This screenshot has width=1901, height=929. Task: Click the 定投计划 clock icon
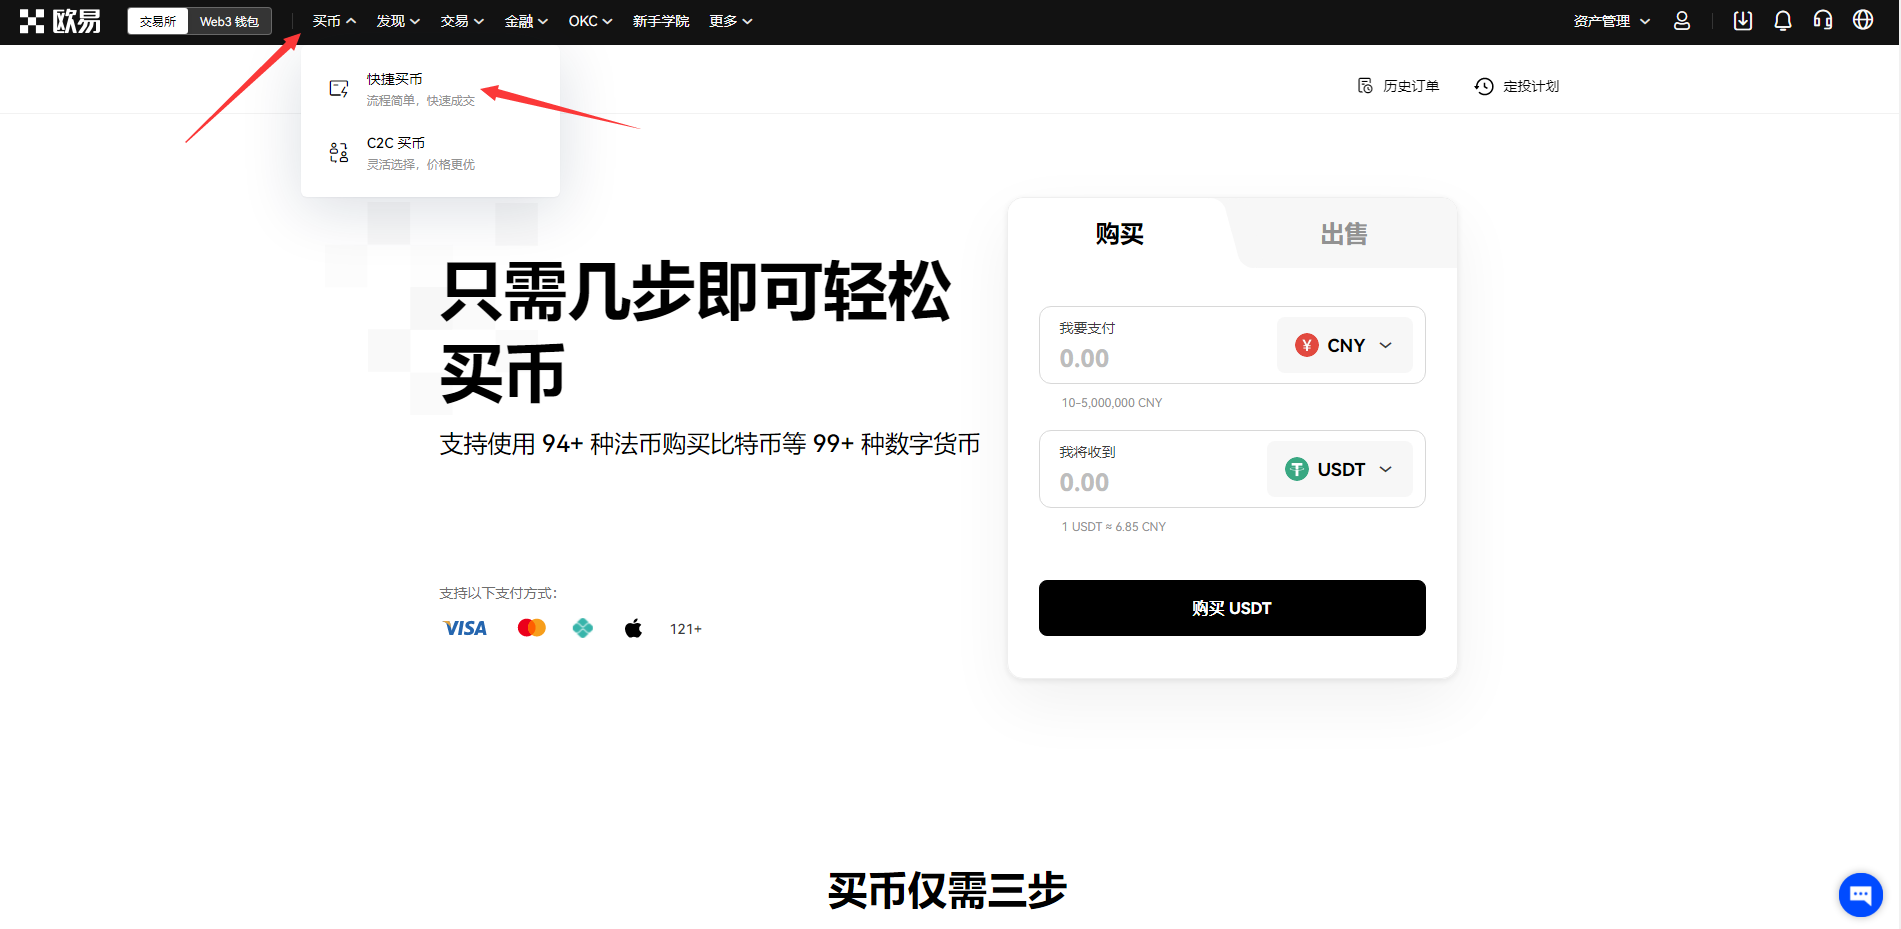click(x=1484, y=86)
